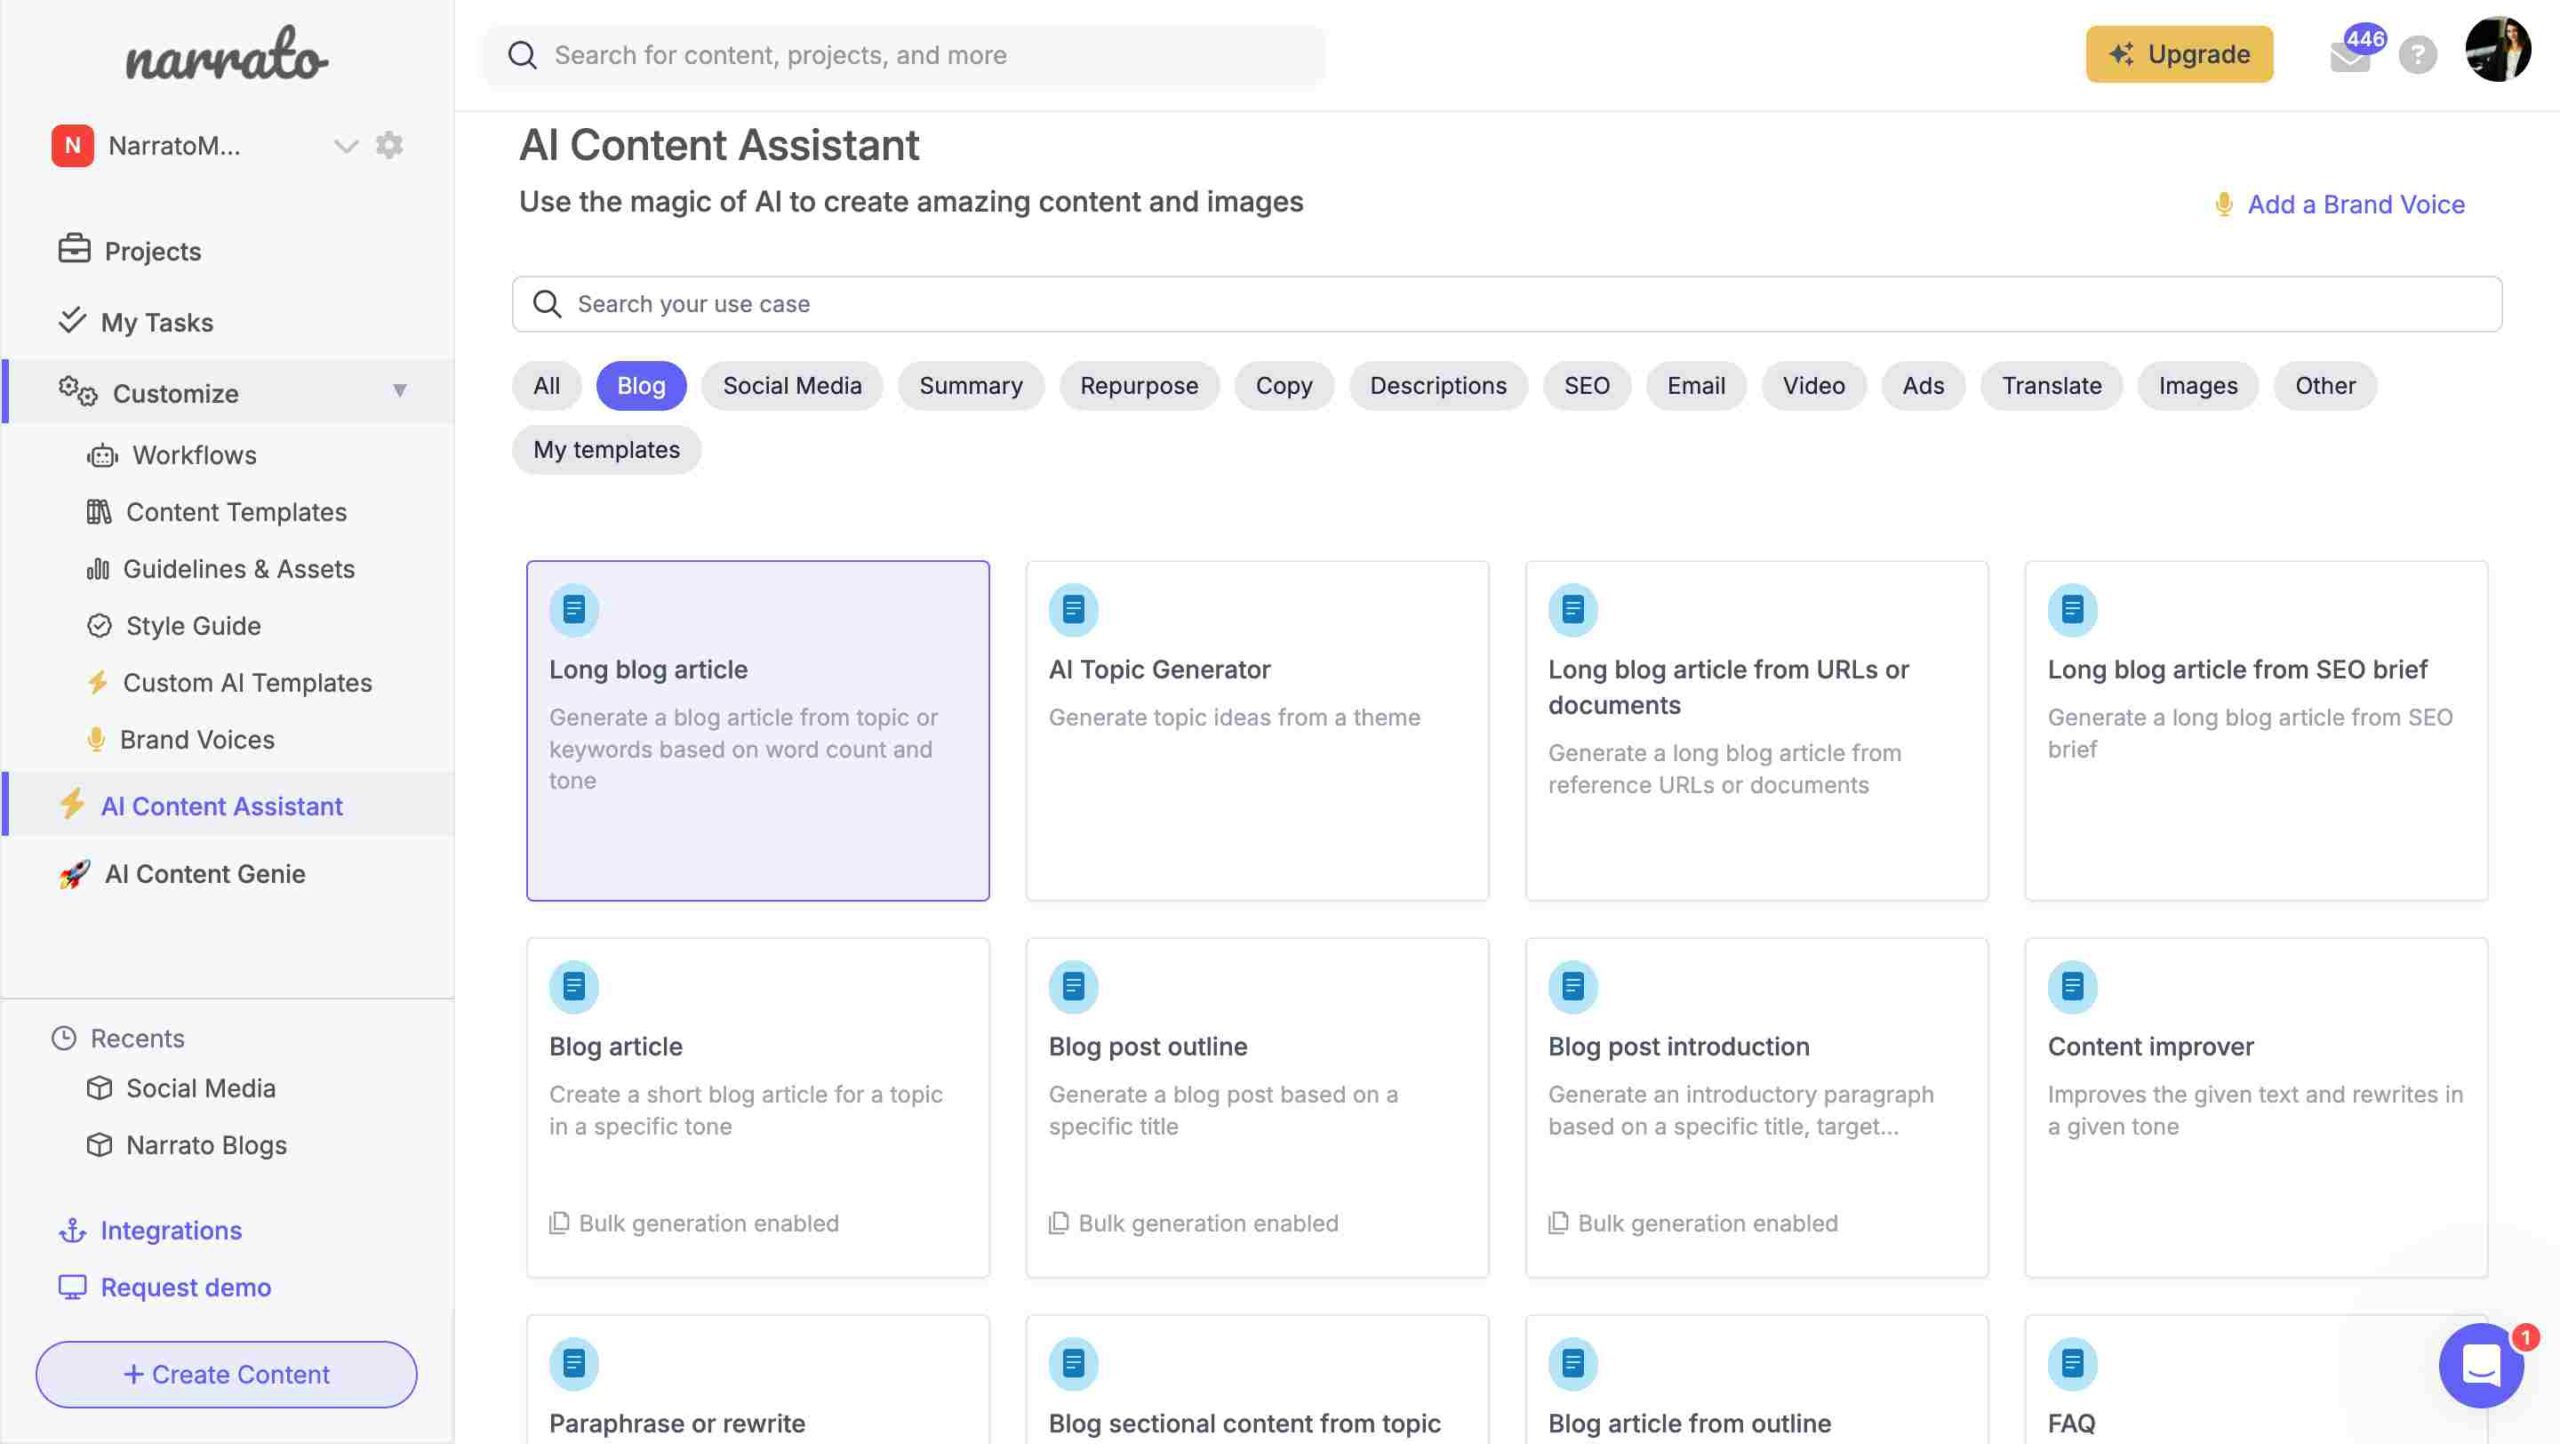Click the Workflows icon in sidebar
Image resolution: width=2560 pixels, height=1444 pixels.
click(100, 456)
